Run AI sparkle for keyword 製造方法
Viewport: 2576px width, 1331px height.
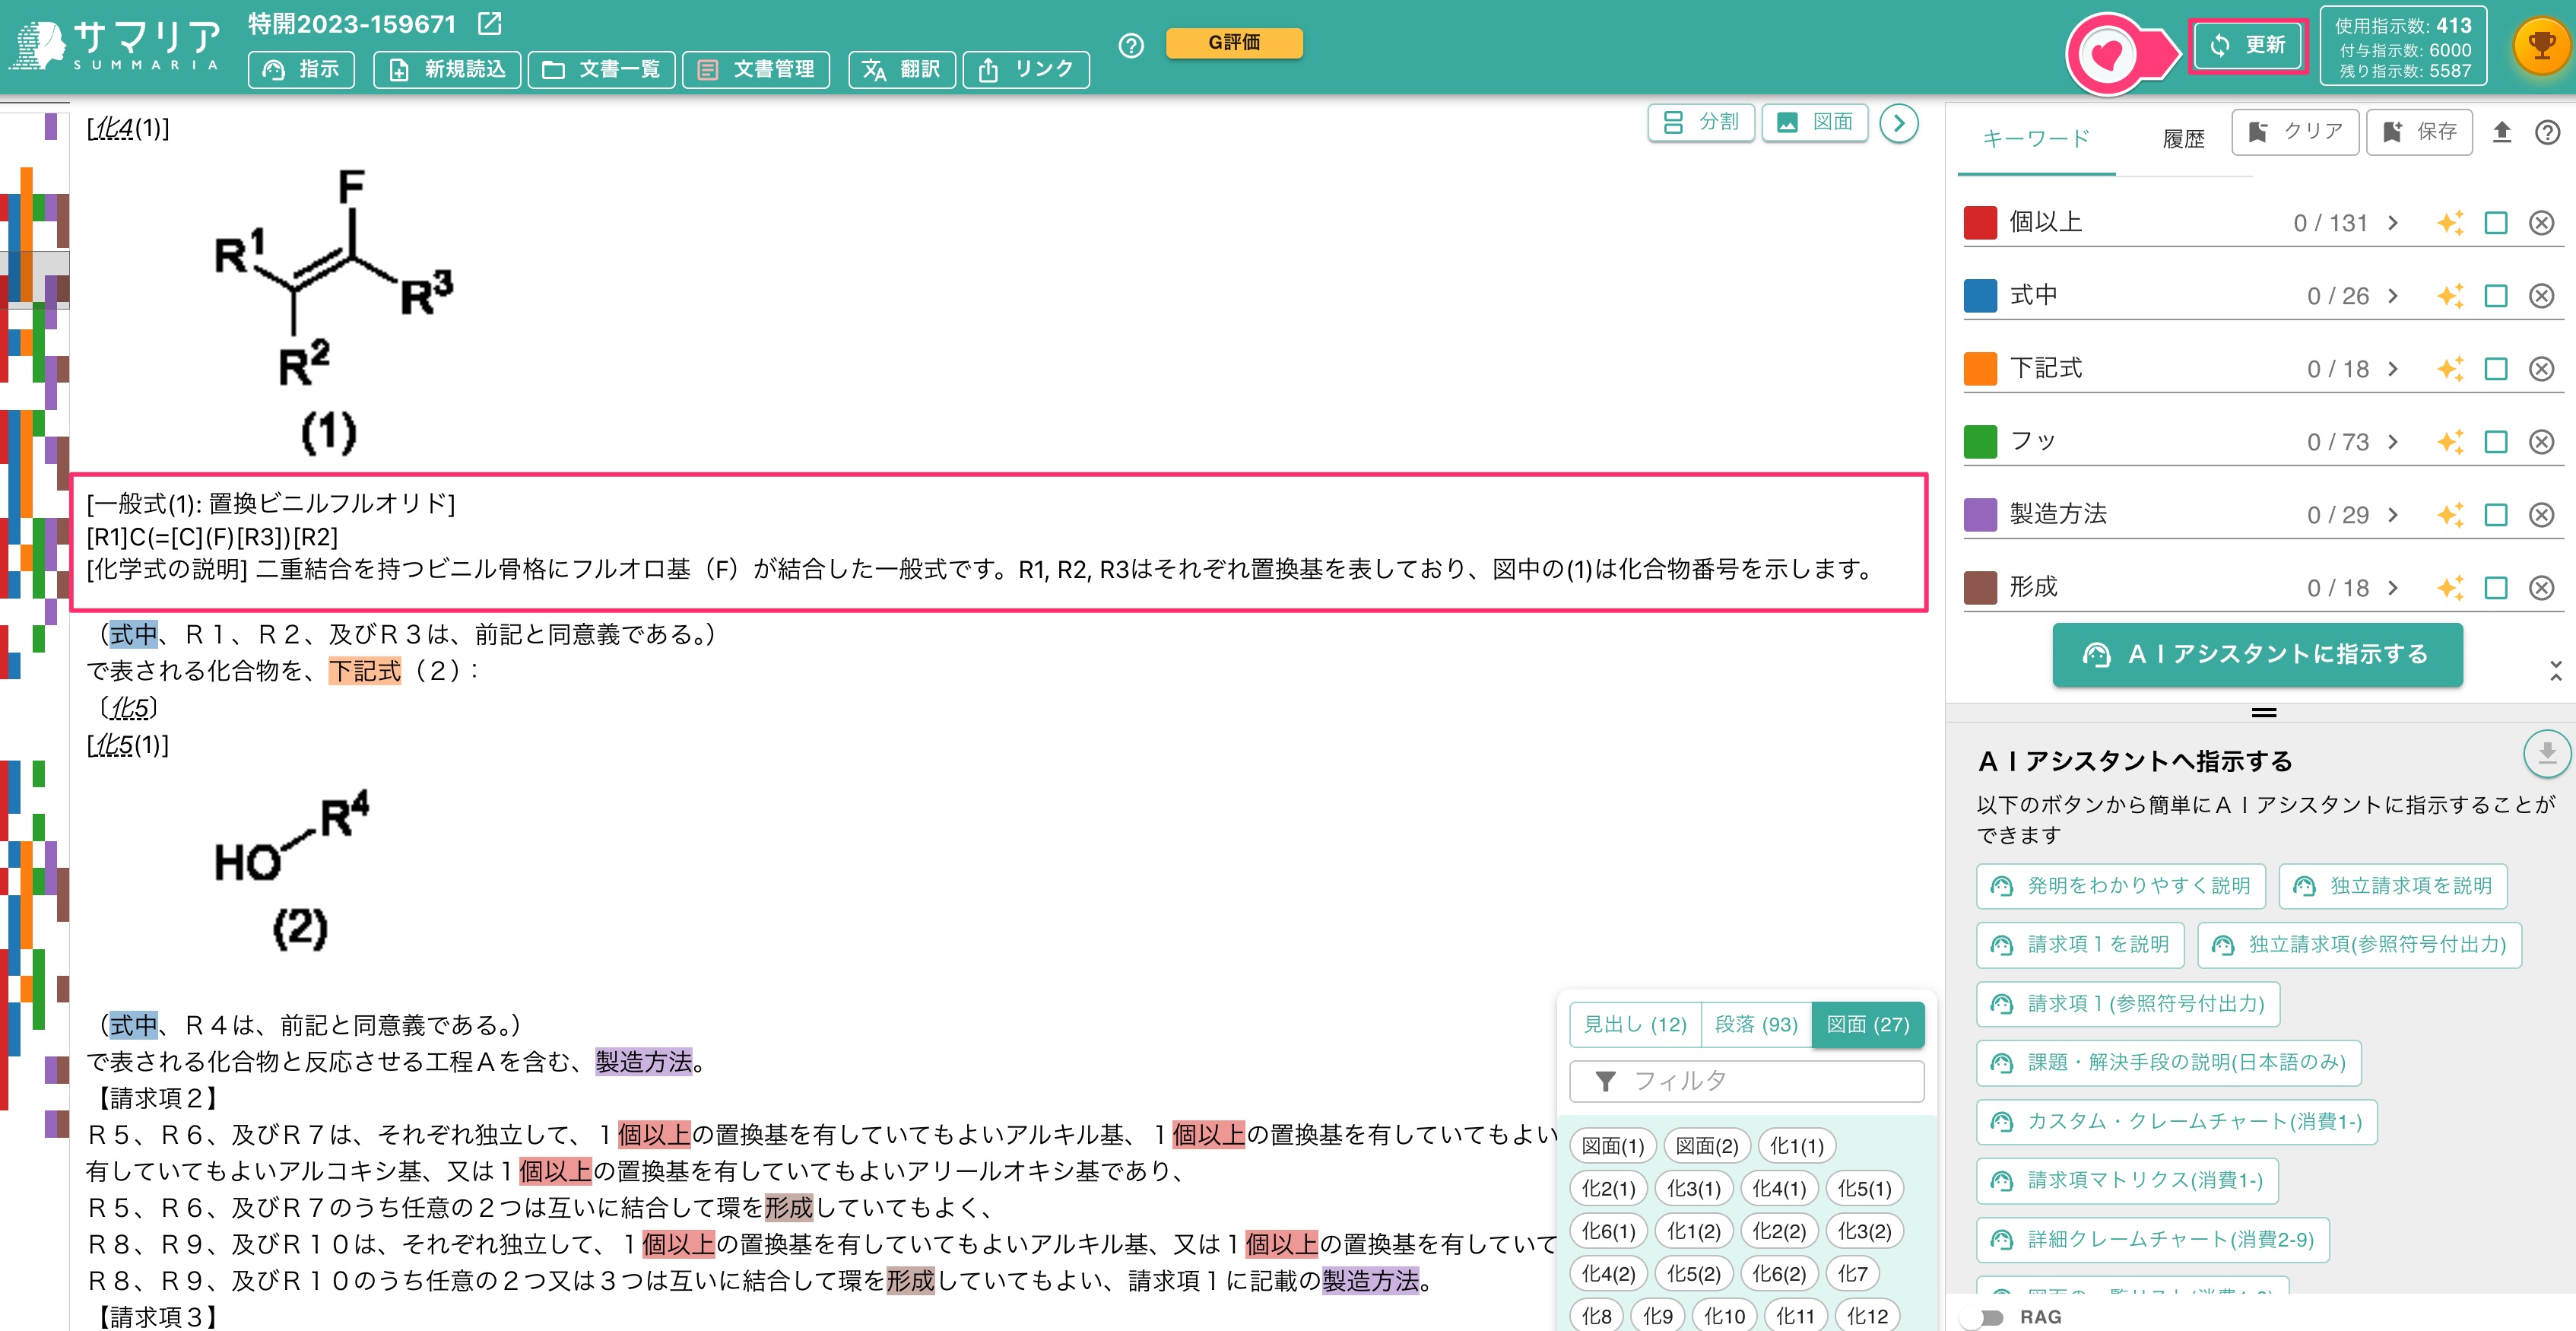coord(2449,515)
